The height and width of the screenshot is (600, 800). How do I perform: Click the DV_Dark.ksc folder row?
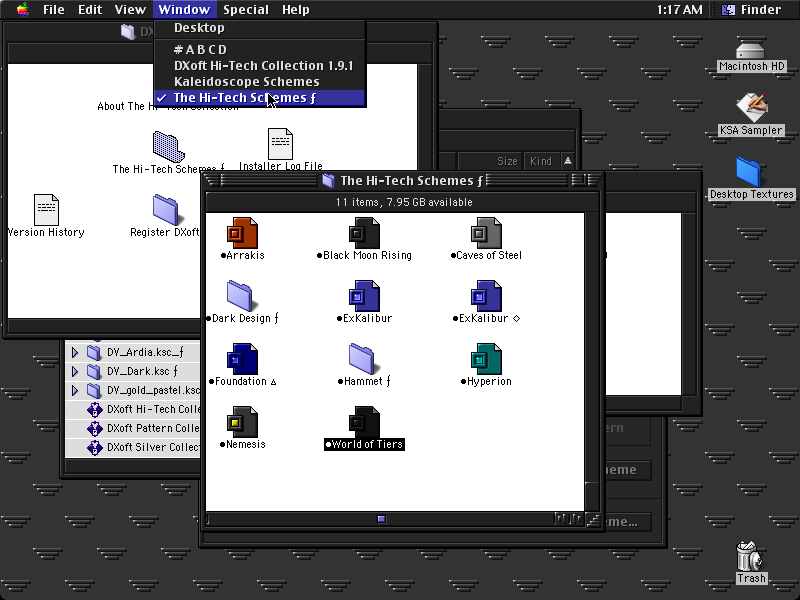pos(133,371)
